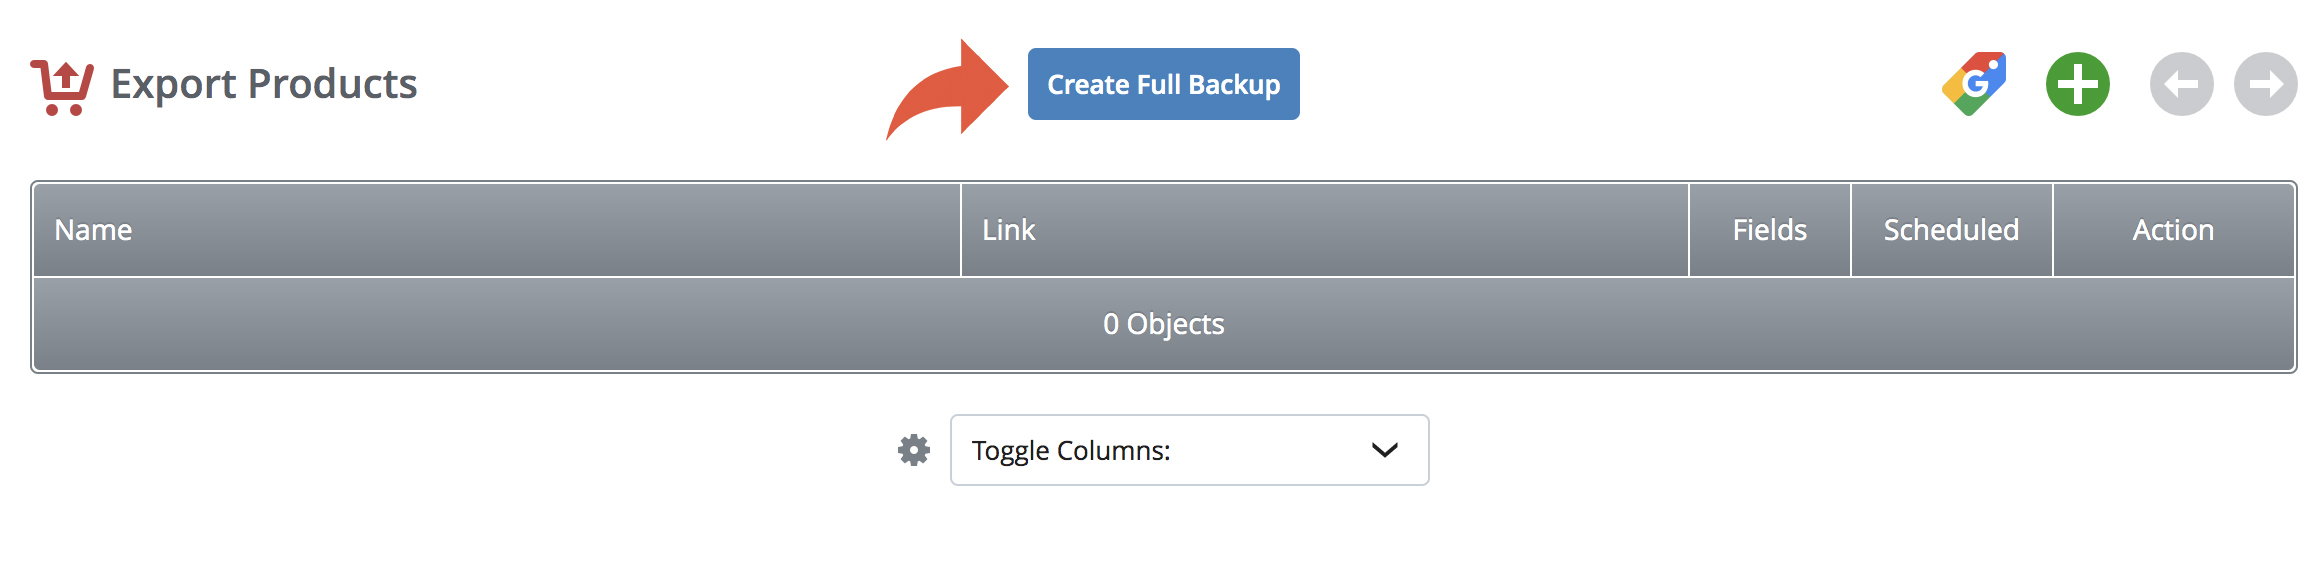The image size is (2318, 564).
Task: Click the Create Full Backup button
Action: [x=1163, y=84]
